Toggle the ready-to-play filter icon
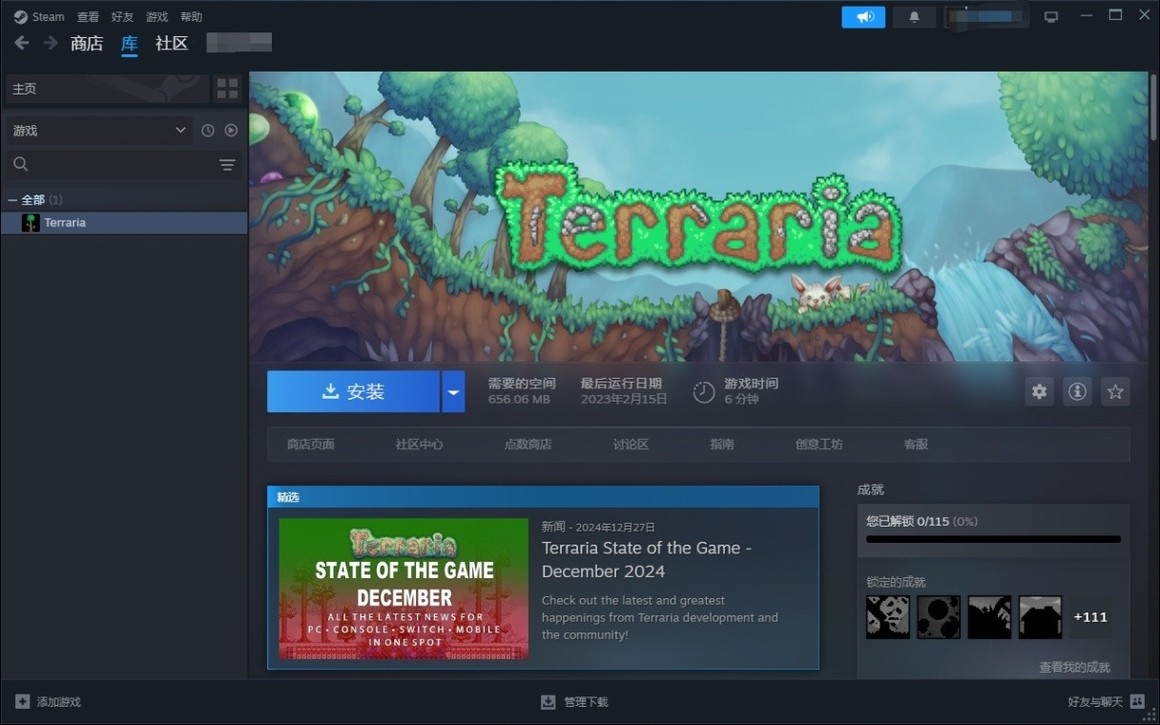Image resolution: width=1160 pixels, height=725 pixels. [232, 130]
